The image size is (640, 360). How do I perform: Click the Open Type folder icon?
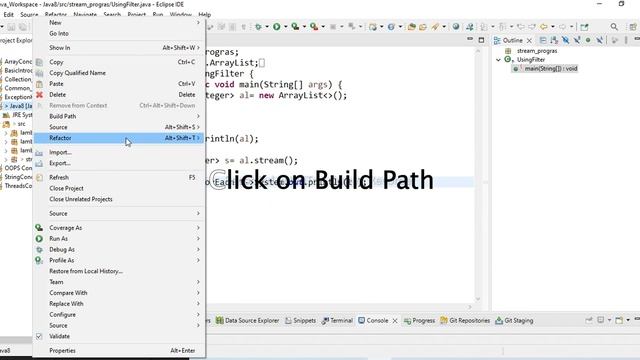(x=411, y=27)
